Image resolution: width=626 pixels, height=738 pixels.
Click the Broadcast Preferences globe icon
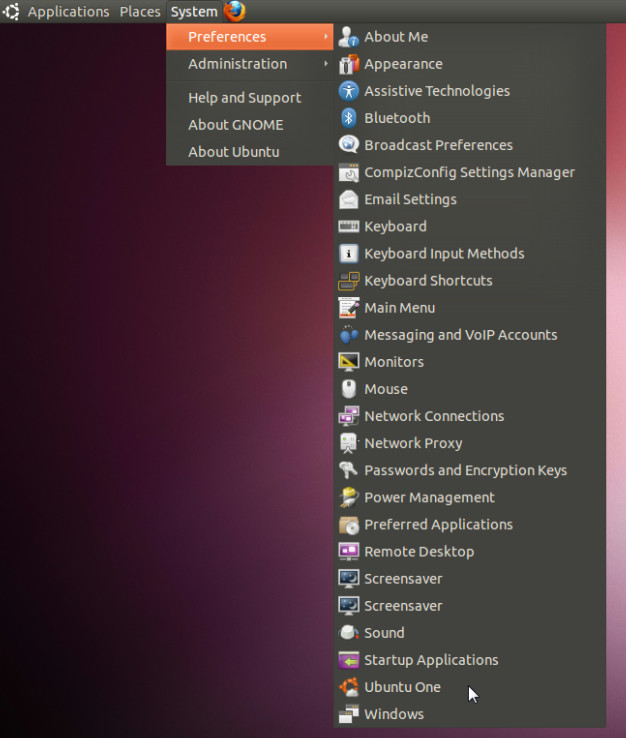(349, 145)
